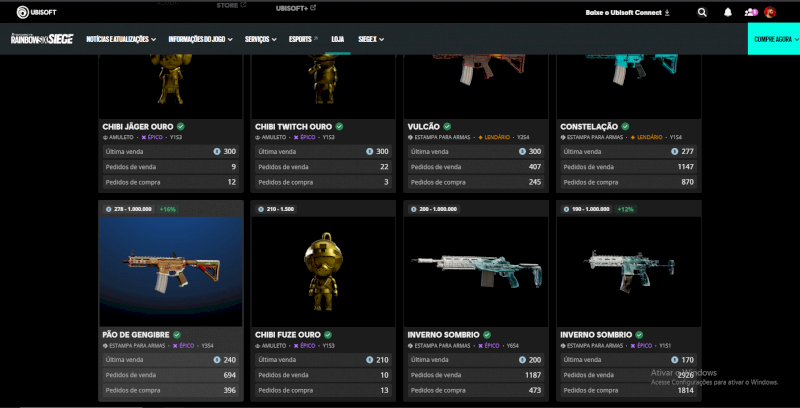Click green verified check beside Vulcão
Image resolution: width=800 pixels, height=408 pixels.
click(x=447, y=127)
